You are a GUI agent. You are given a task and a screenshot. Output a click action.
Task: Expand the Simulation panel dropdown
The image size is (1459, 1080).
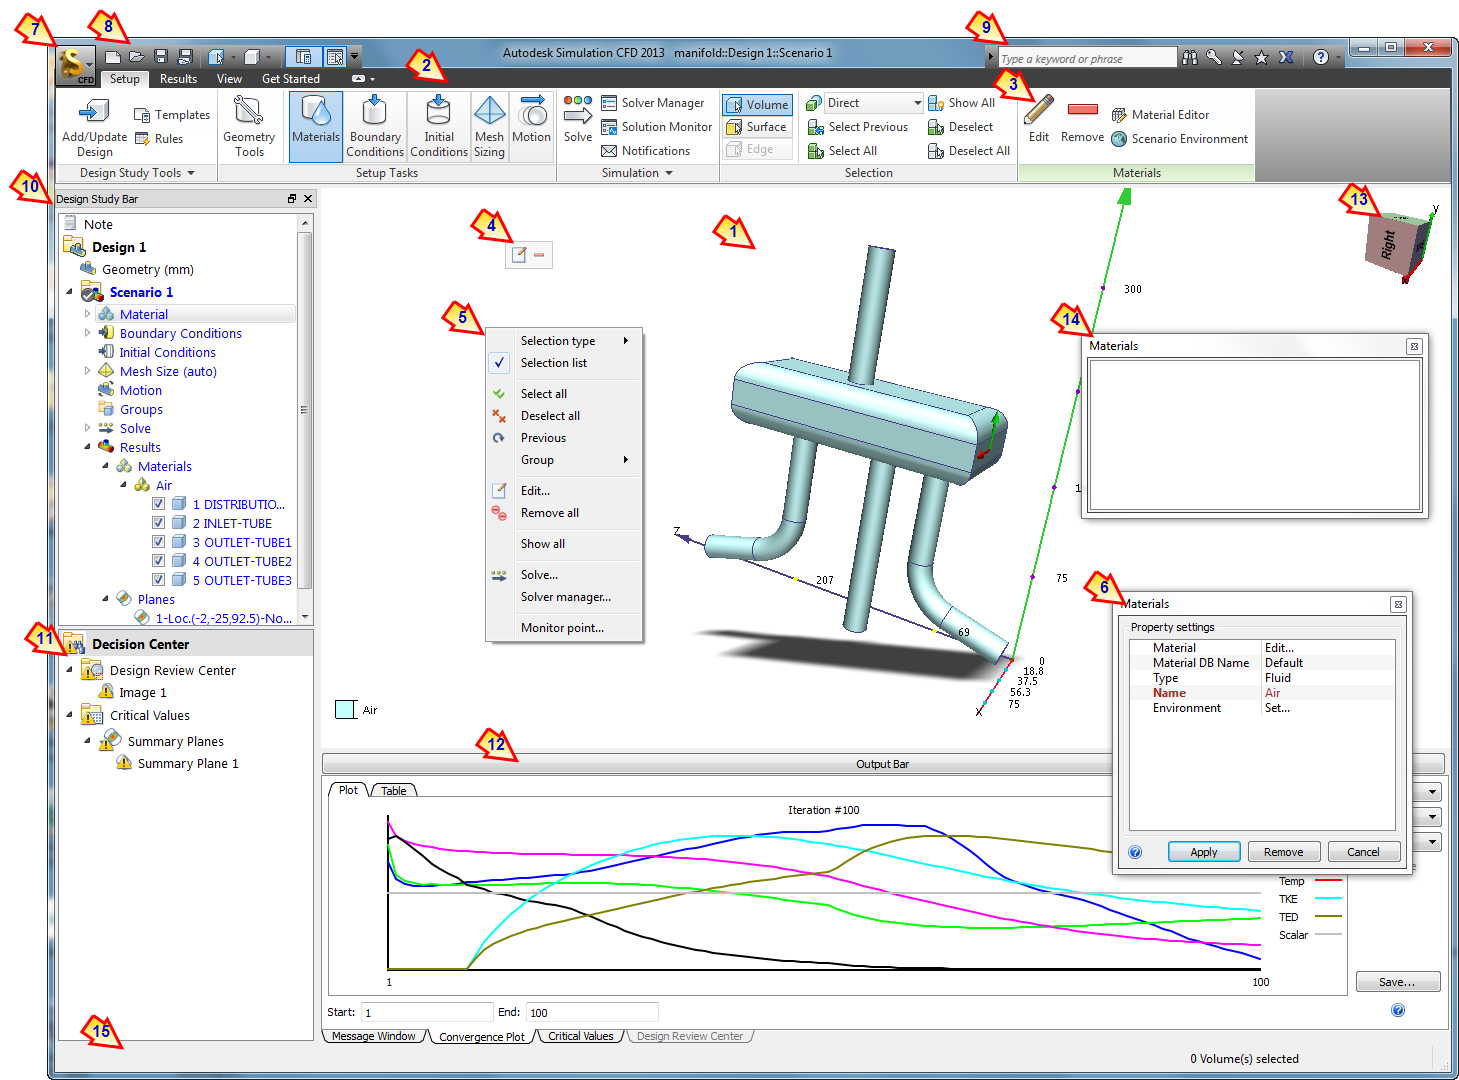coord(638,173)
